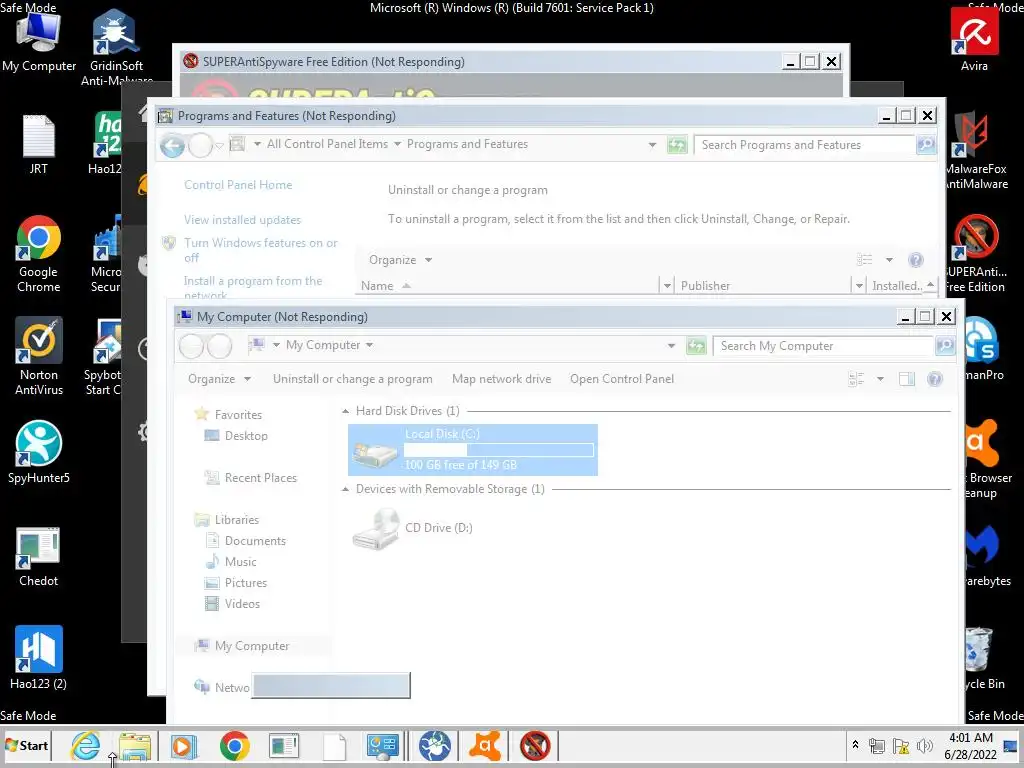
Task: Click Open Control Panel in toolbar
Action: pyautogui.click(x=622, y=379)
